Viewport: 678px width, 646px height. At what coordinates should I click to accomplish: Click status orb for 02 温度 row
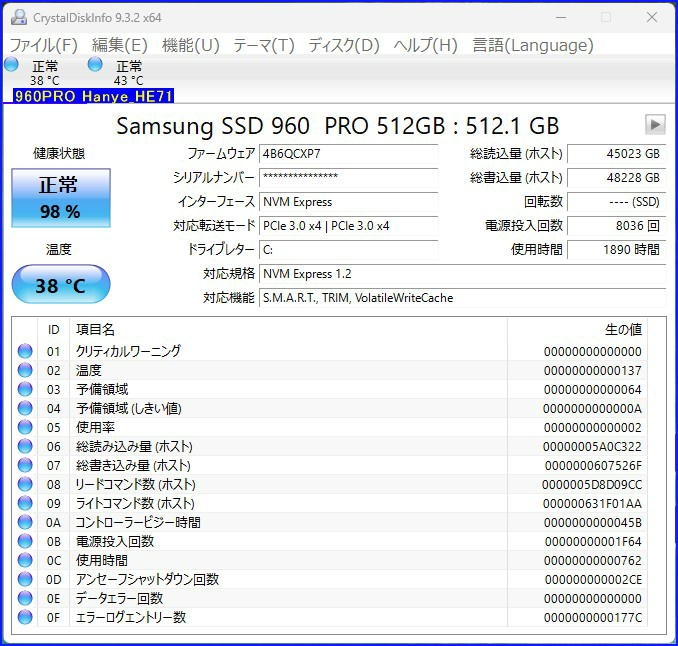click(x=25, y=370)
